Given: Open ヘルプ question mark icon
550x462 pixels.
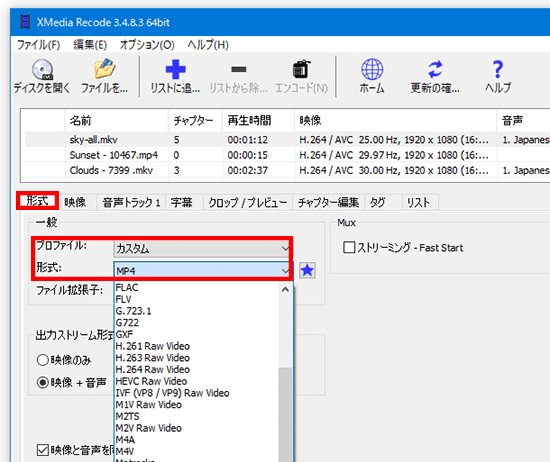Looking at the screenshot, I should [x=498, y=76].
